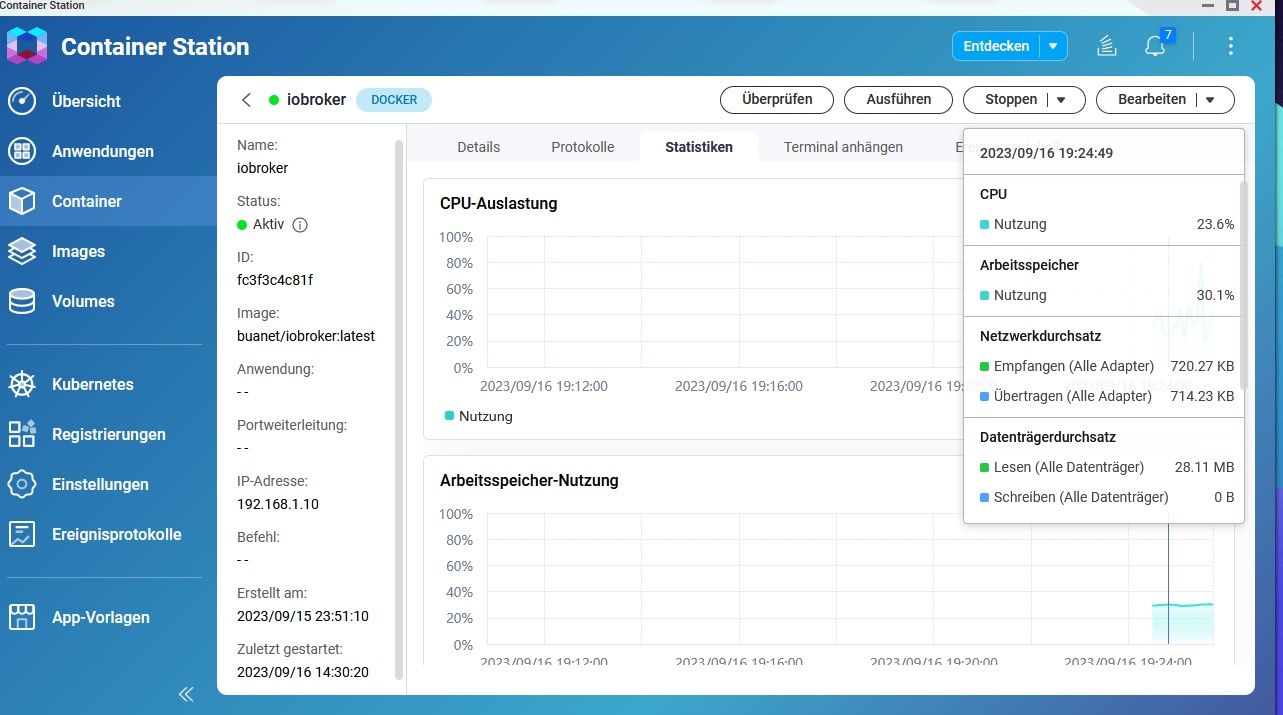This screenshot has height=715, width=1283.
Task: Click the CPU-Auslastung chart title
Action: pos(499,204)
